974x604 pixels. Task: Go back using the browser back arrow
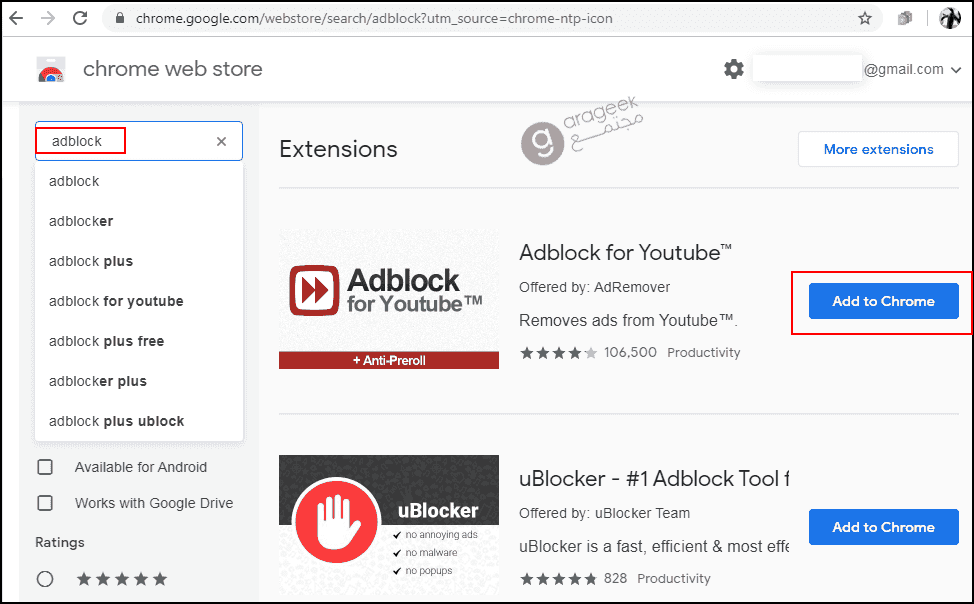coord(16,18)
